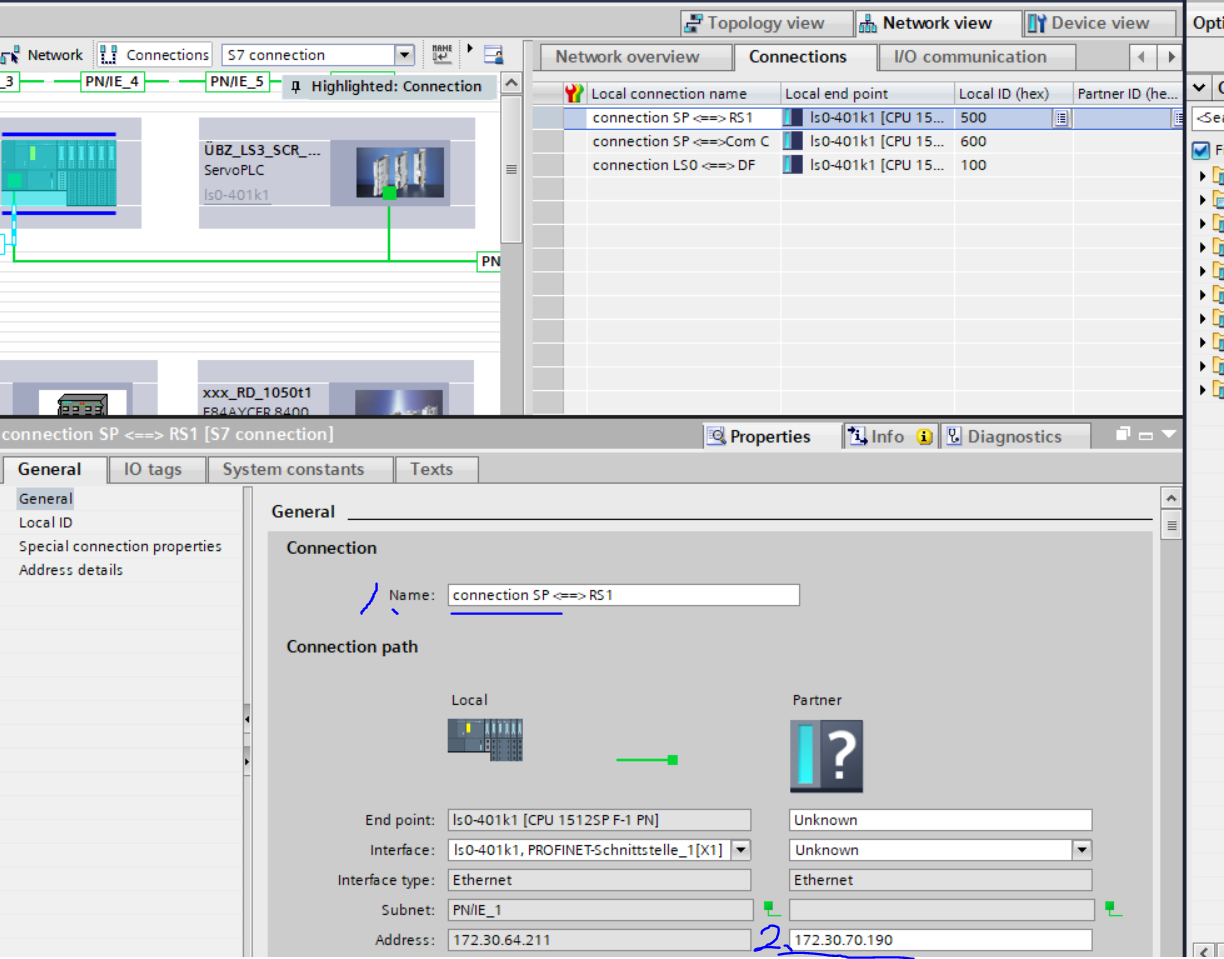Click the Network toolbar icon
Image resolution: width=1224 pixels, height=959 pixels.
[x=12, y=56]
